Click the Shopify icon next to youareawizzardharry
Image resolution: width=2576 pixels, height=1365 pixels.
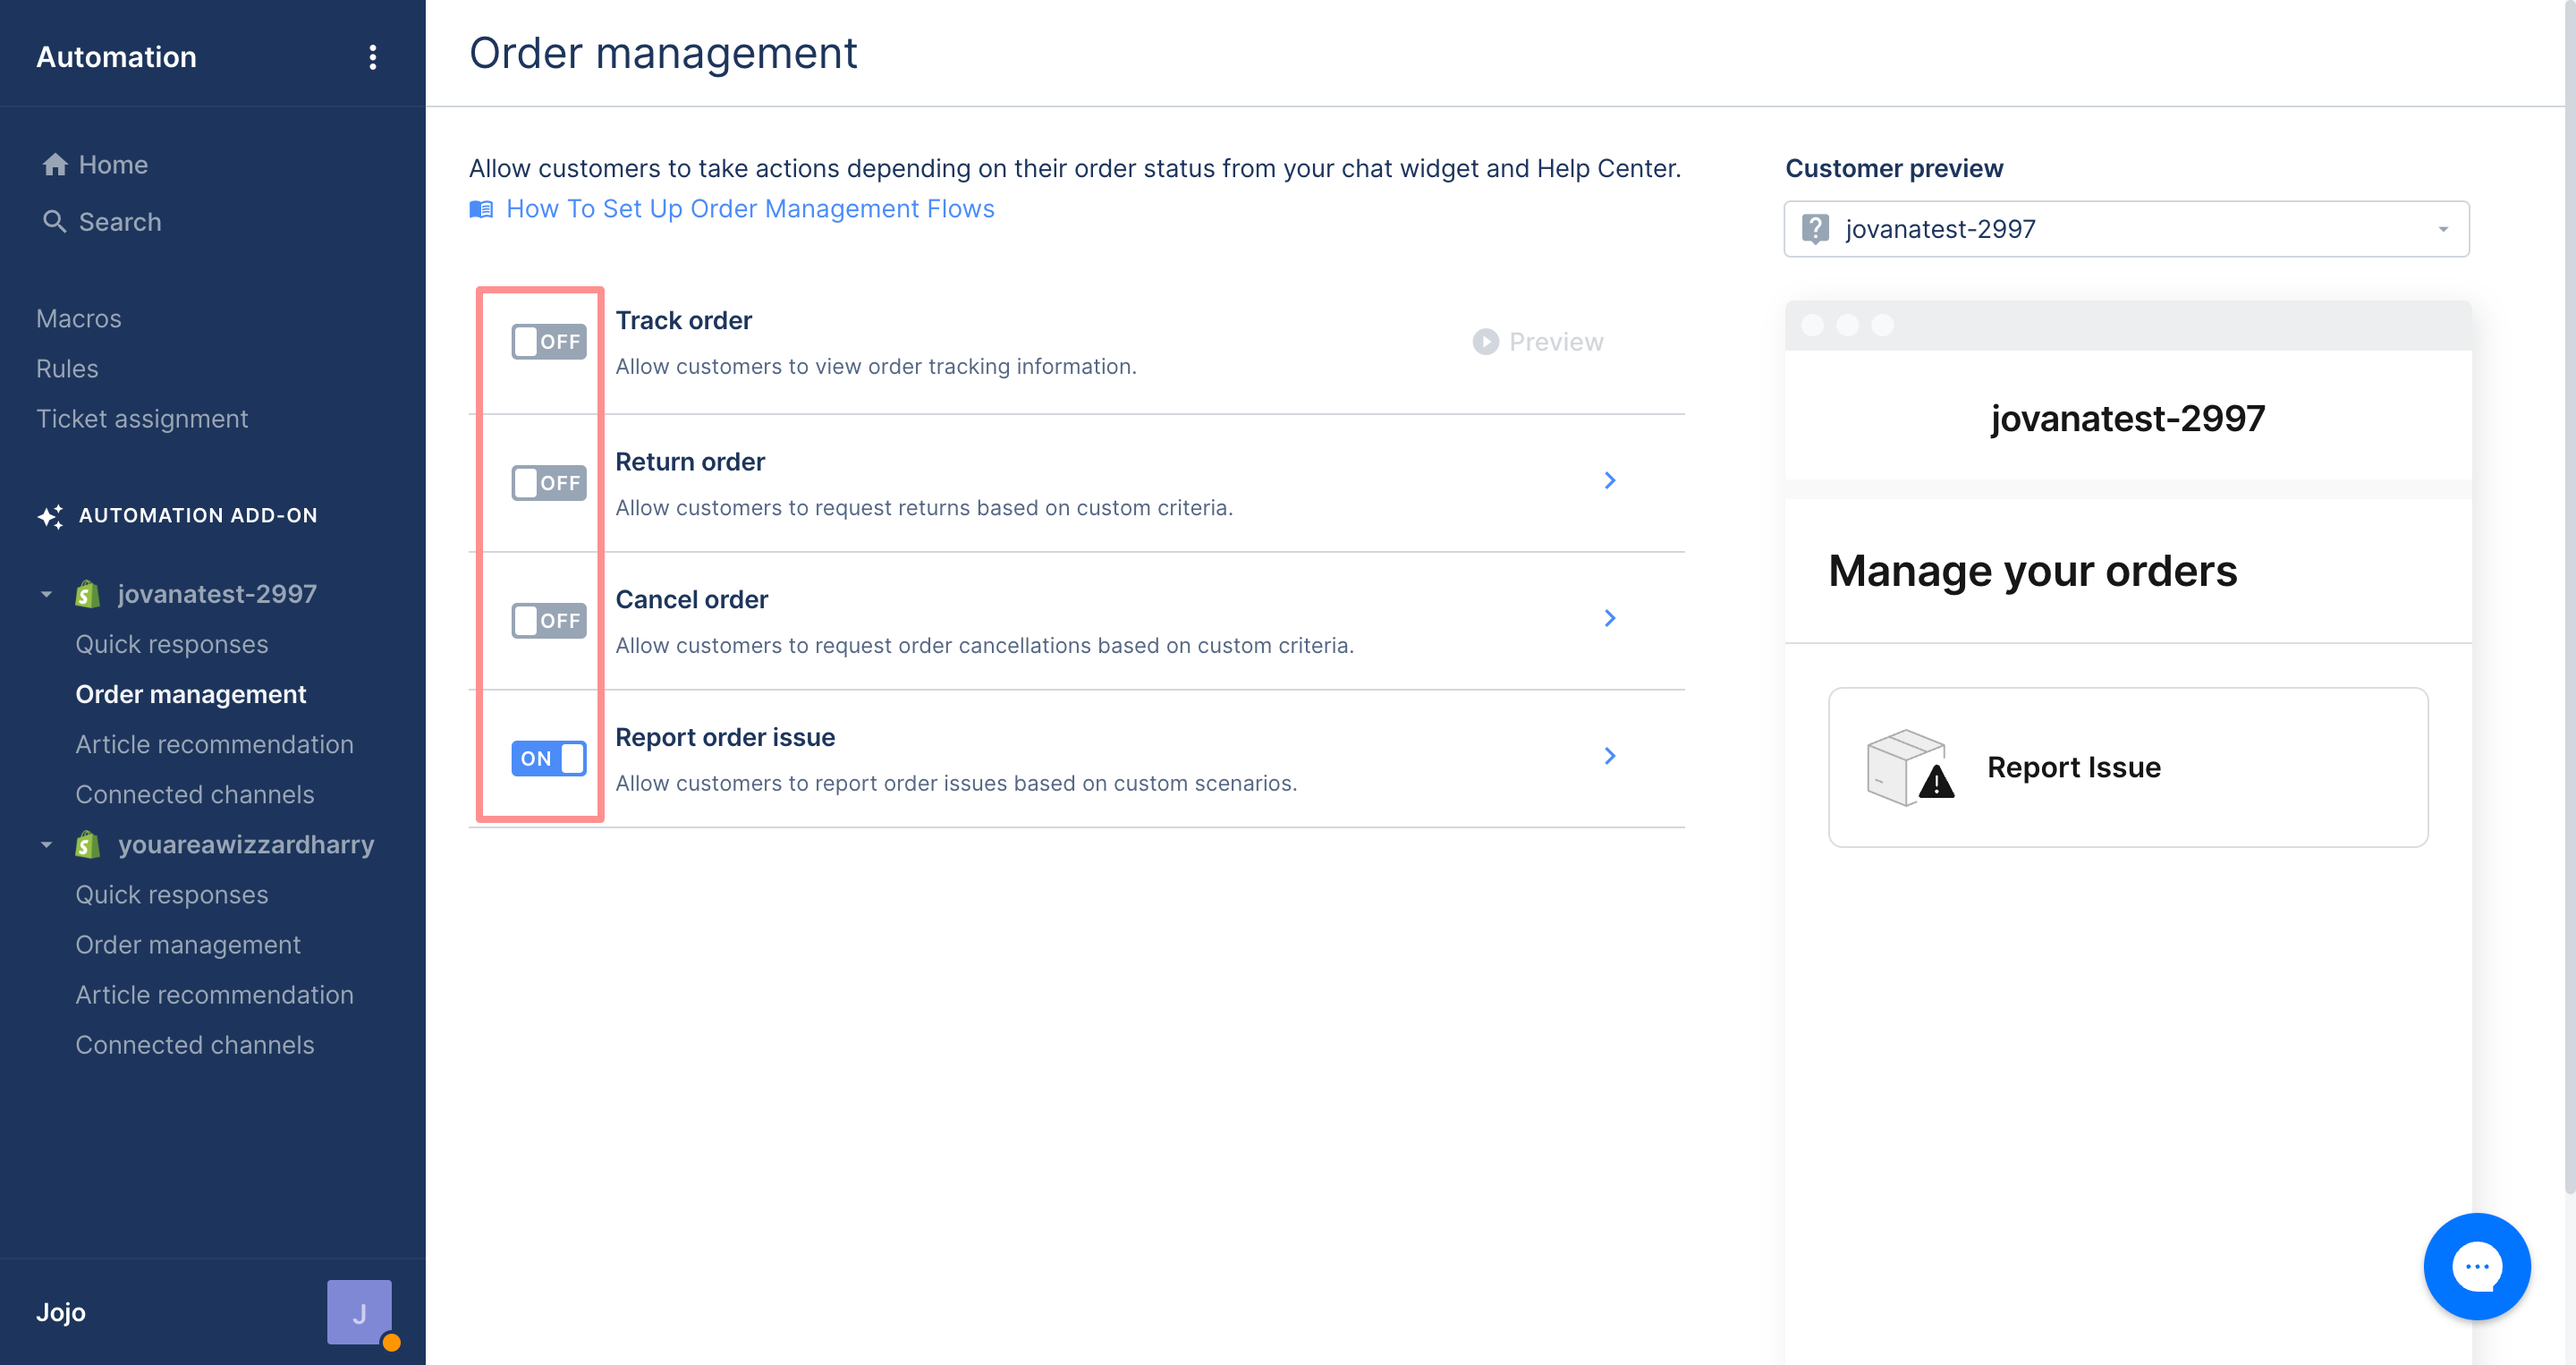(87, 844)
